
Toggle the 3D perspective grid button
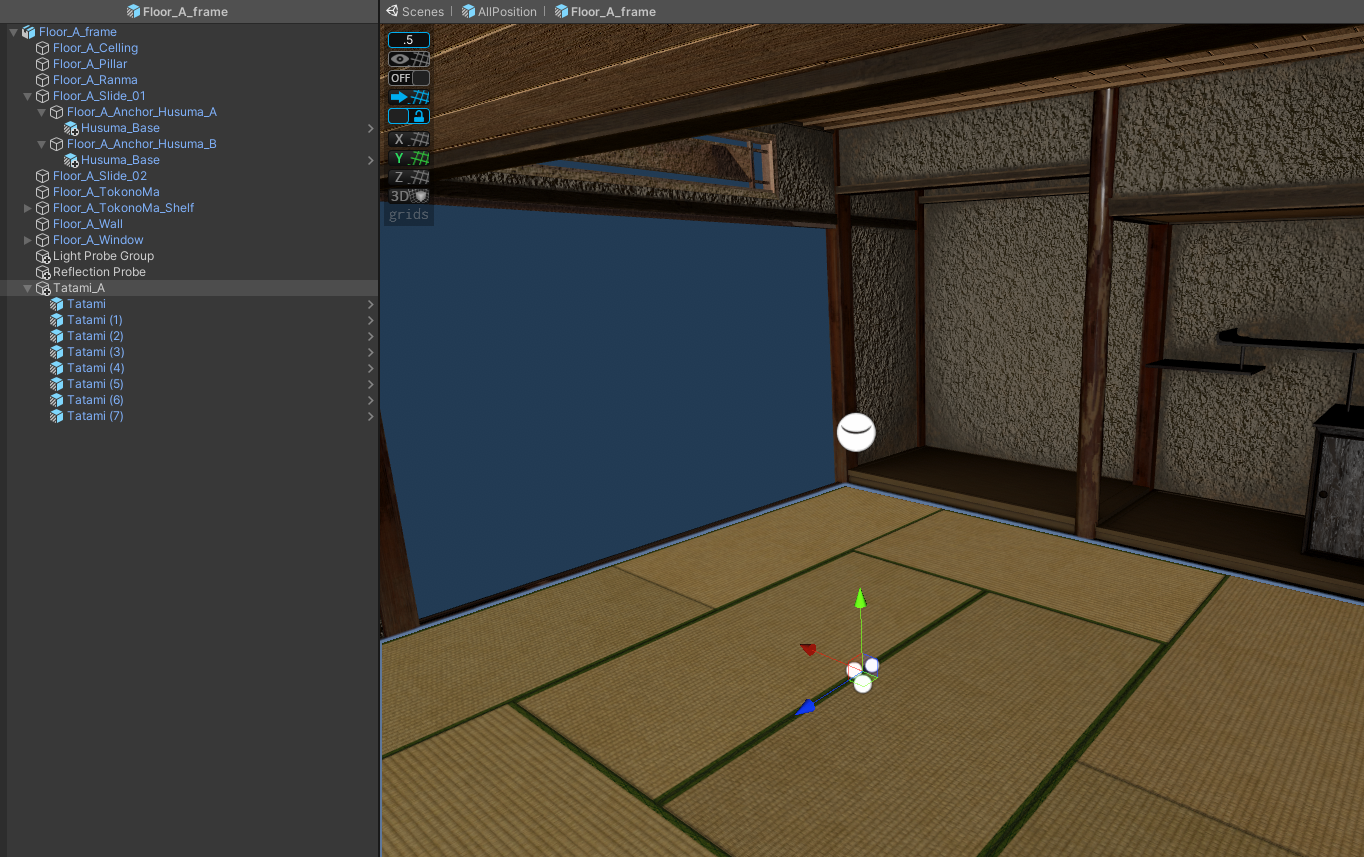[x=409, y=197]
